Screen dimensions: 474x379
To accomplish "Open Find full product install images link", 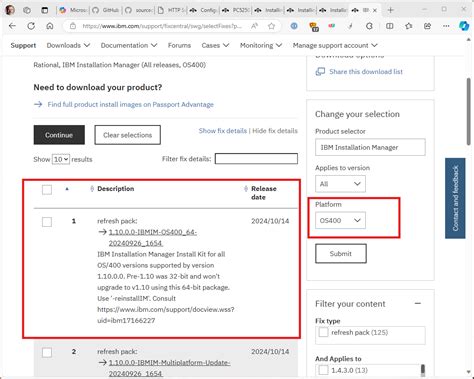I will (130, 104).
